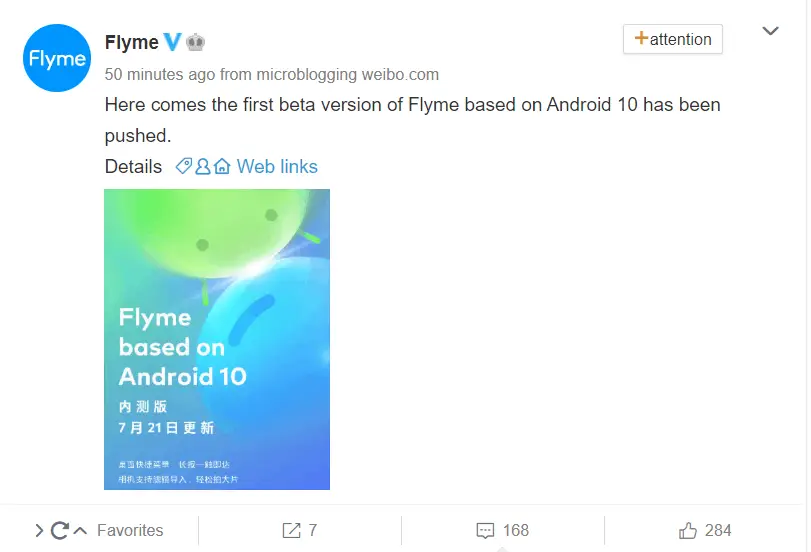The width and height of the screenshot is (811, 552).
Task: Follow Flyme with the attention button
Action: click(x=672, y=39)
